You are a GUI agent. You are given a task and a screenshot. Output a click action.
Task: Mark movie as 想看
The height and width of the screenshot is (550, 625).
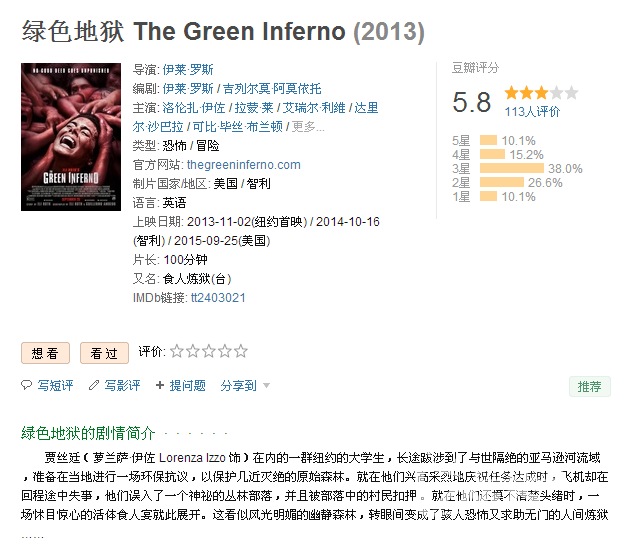click(45, 353)
